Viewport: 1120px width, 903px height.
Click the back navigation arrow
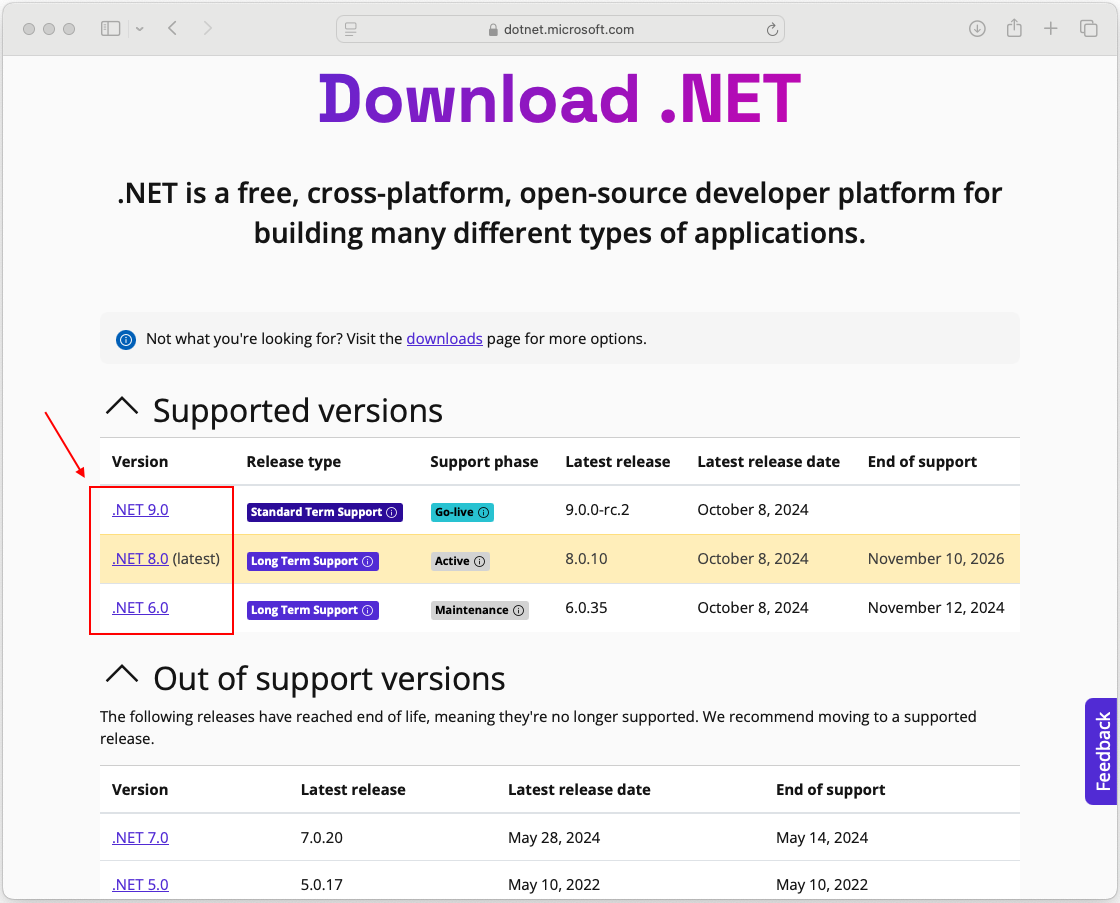pos(172,28)
